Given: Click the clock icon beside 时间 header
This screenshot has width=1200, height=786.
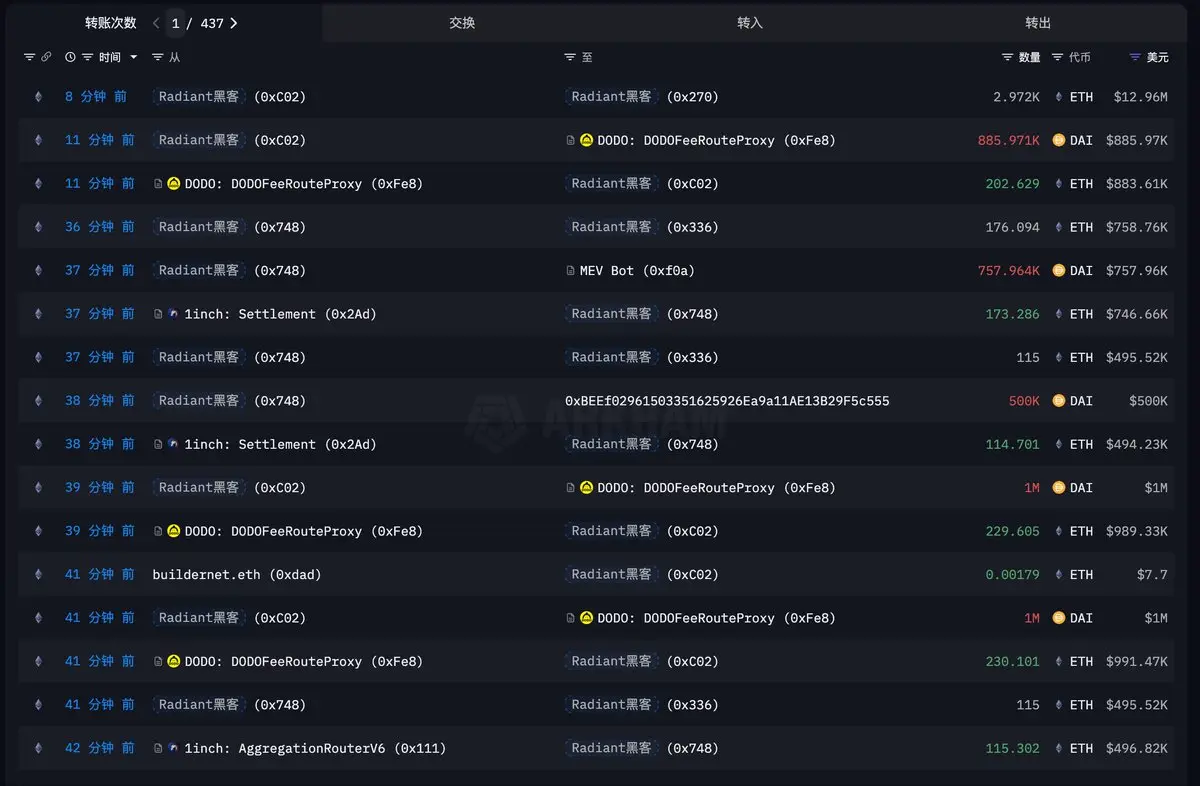Looking at the screenshot, I should 70,58.
